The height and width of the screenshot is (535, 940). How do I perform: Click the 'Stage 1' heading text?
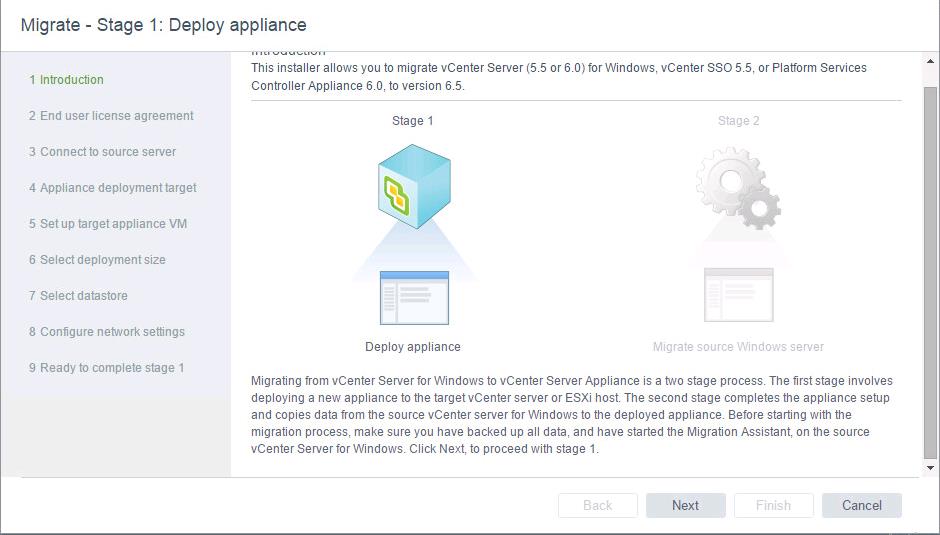click(412, 121)
